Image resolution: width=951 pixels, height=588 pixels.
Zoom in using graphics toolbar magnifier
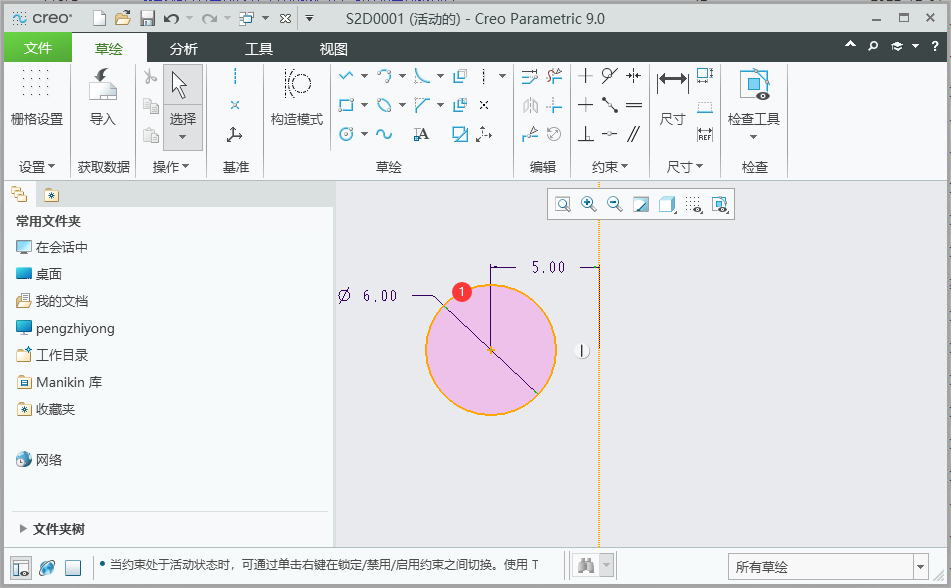pyautogui.click(x=588, y=204)
